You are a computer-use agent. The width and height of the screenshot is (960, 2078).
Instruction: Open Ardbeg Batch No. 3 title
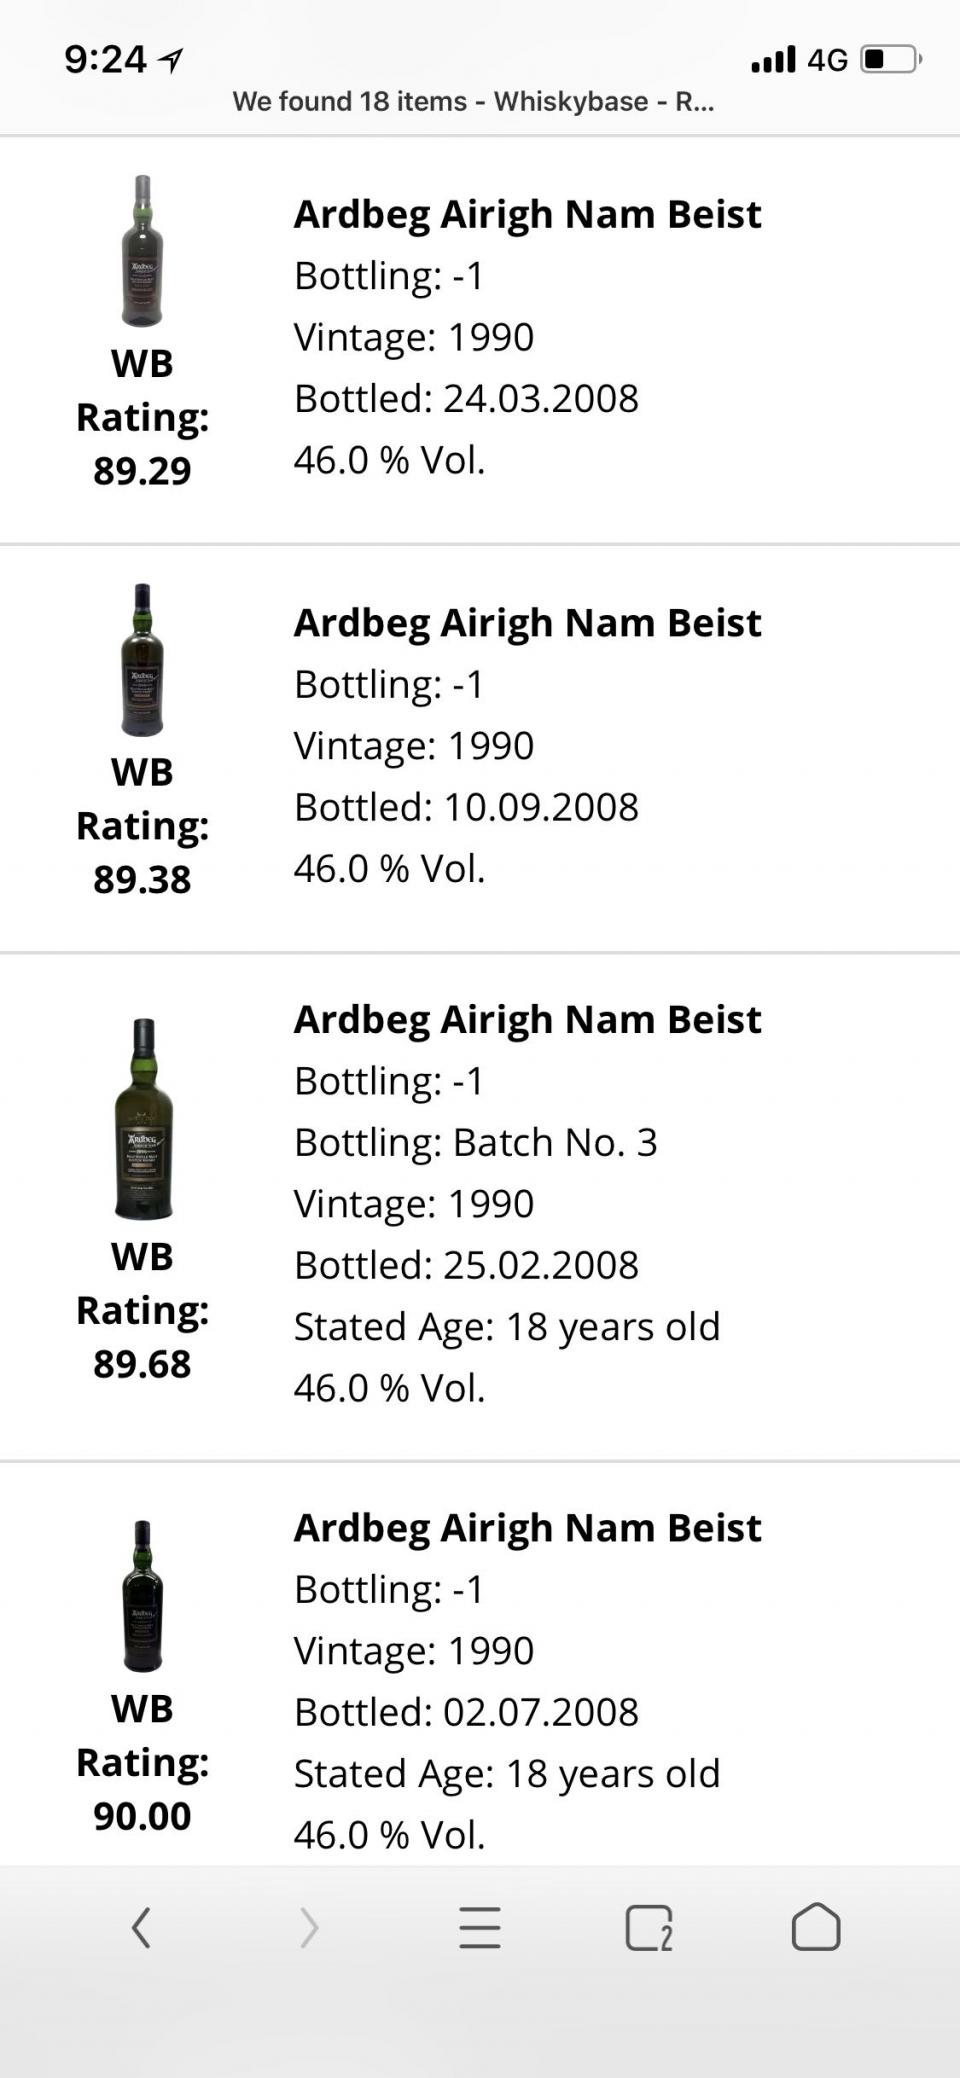coord(527,1019)
